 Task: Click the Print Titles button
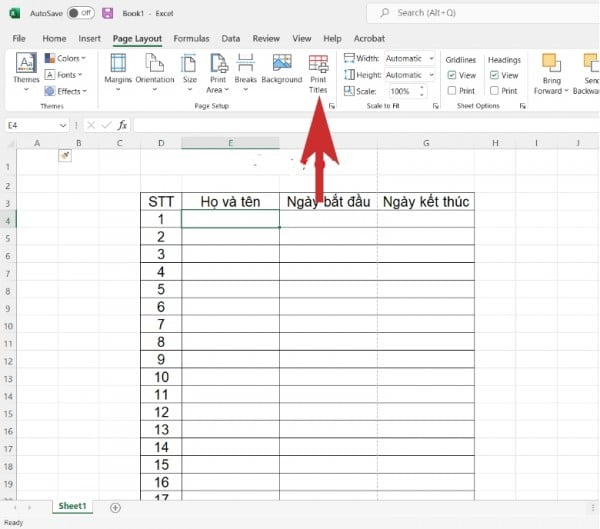[318, 73]
